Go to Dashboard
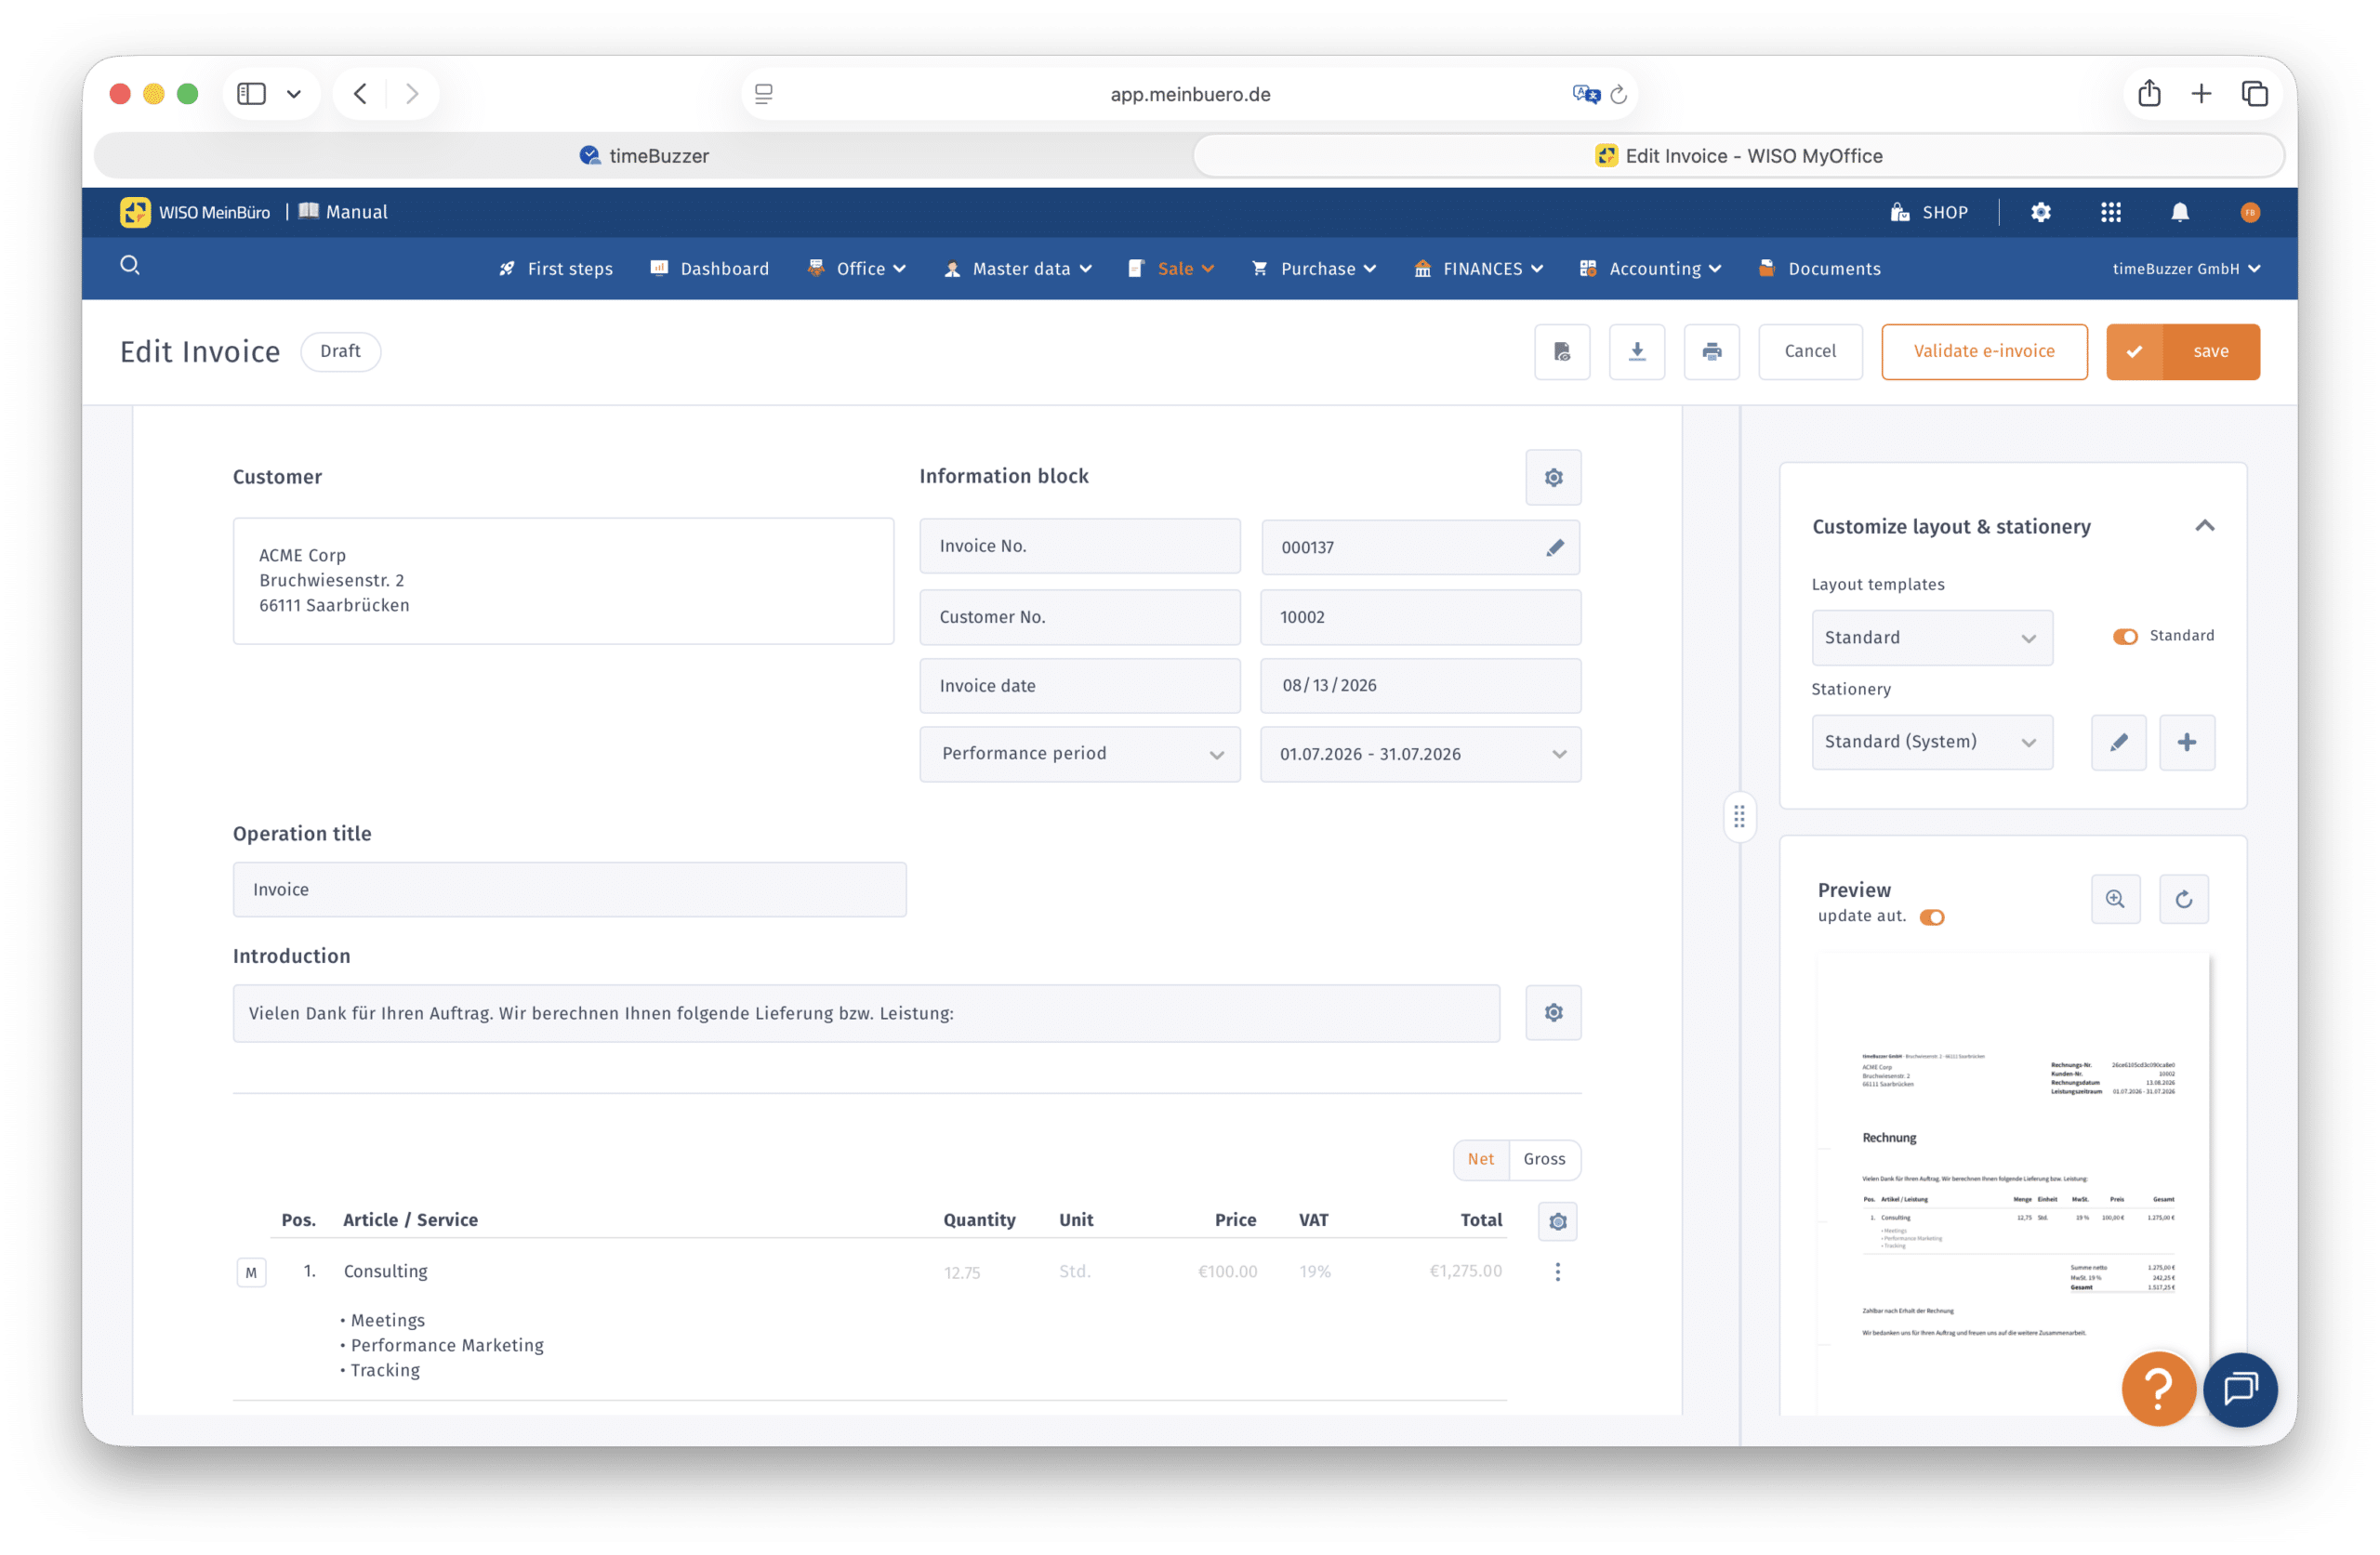Image resolution: width=2380 pixels, height=1555 pixels. tap(710, 268)
